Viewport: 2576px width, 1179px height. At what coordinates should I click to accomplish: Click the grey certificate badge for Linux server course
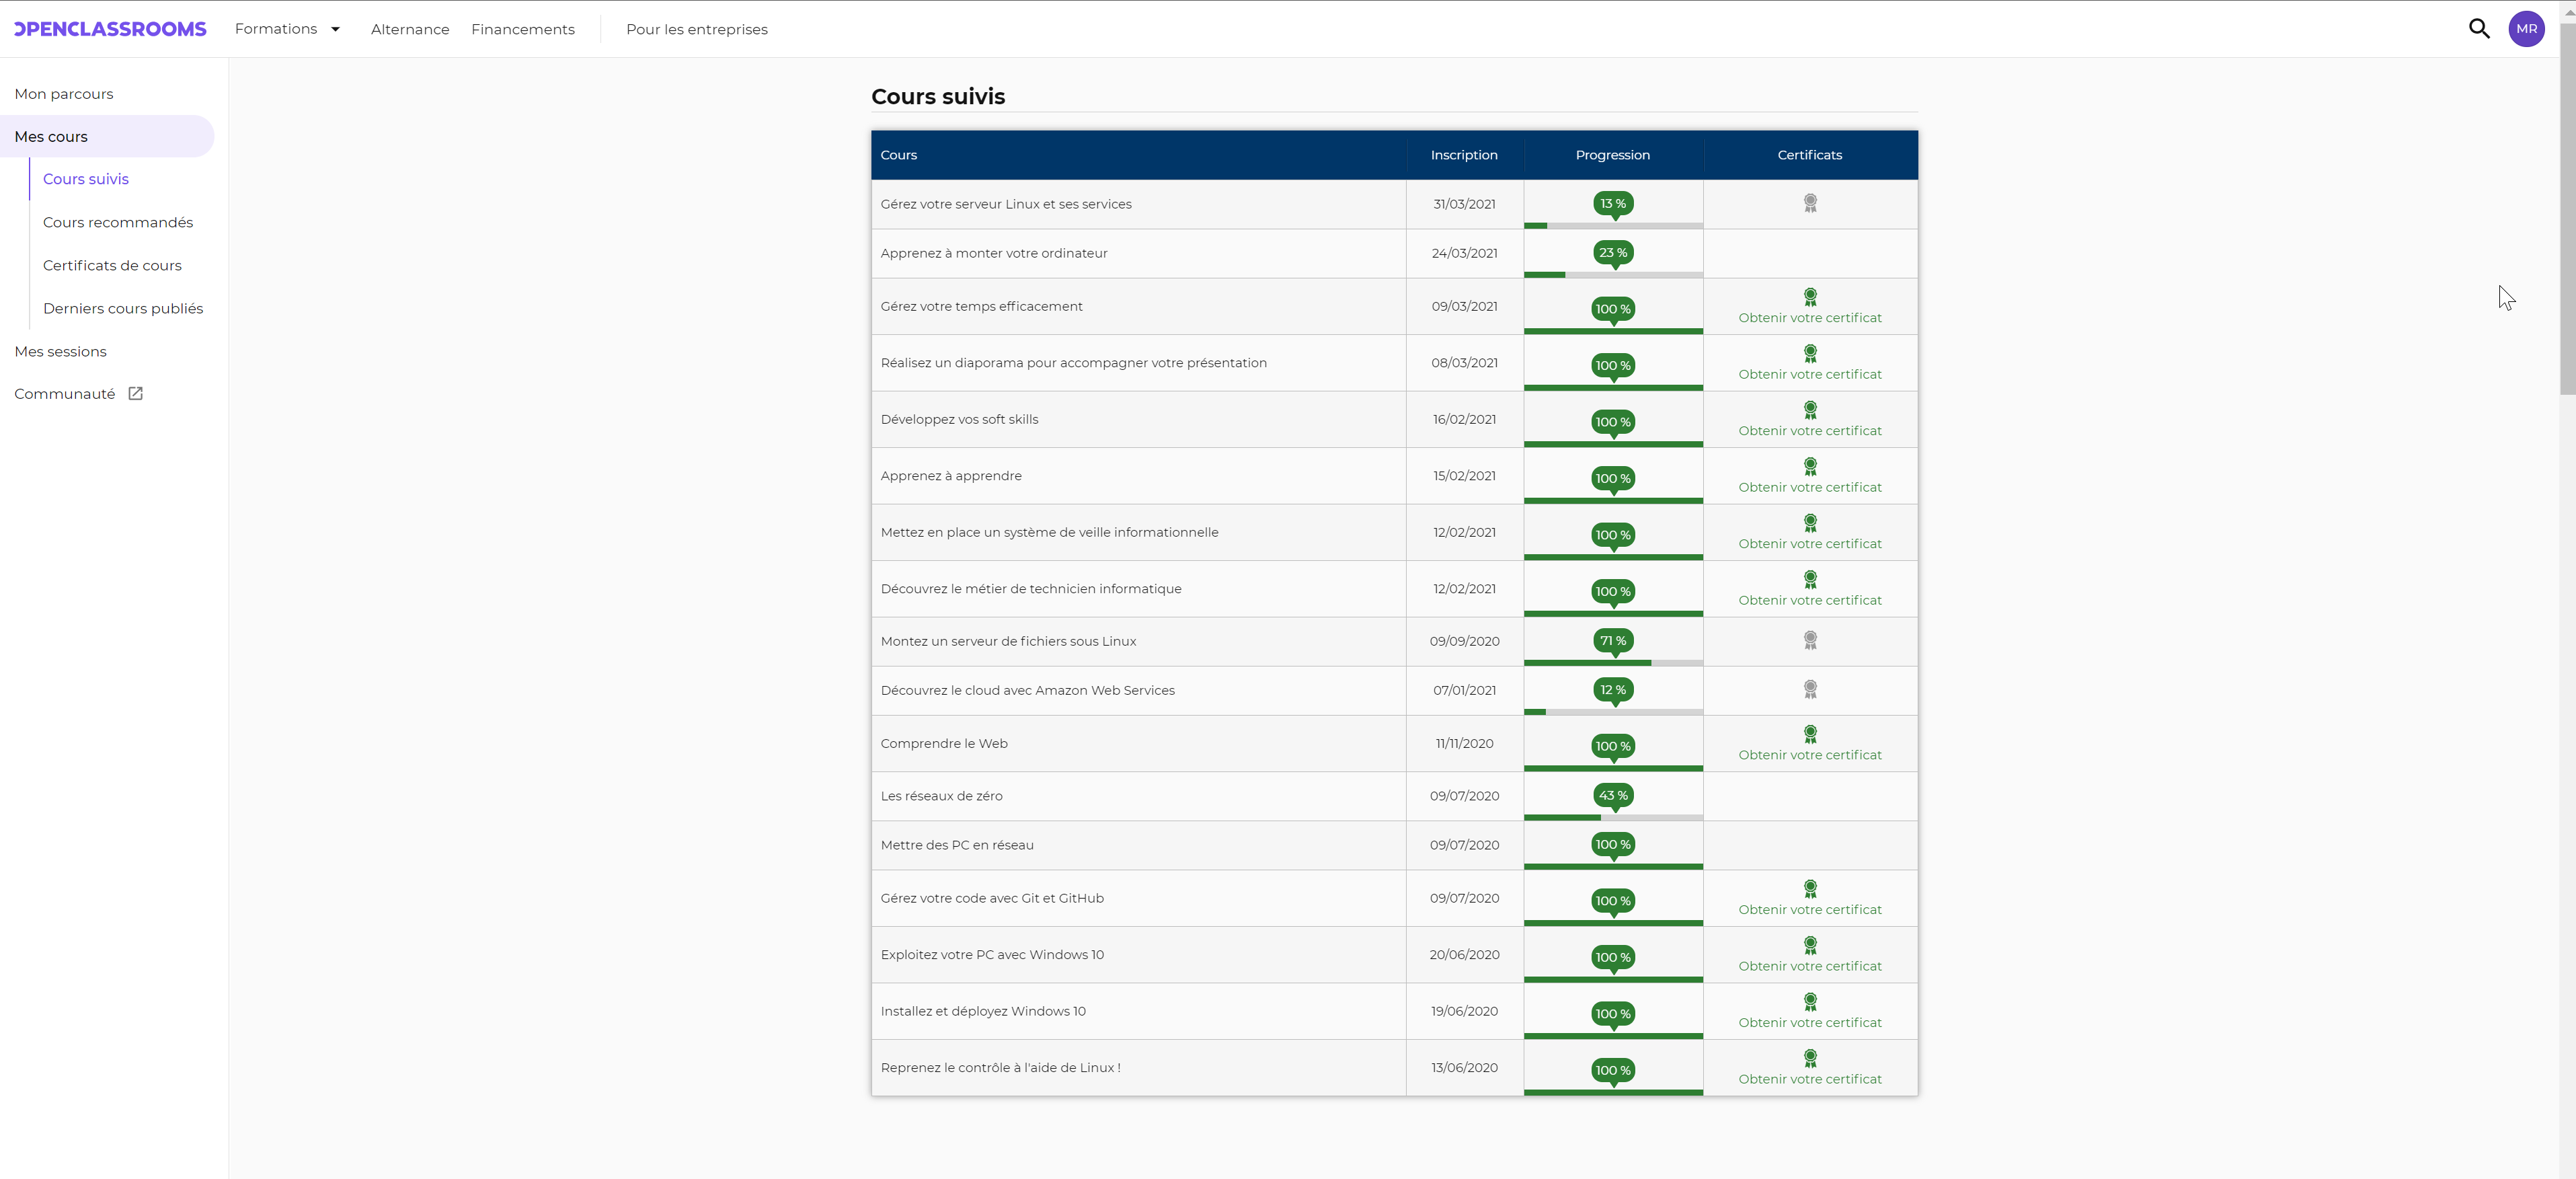click(x=1809, y=204)
